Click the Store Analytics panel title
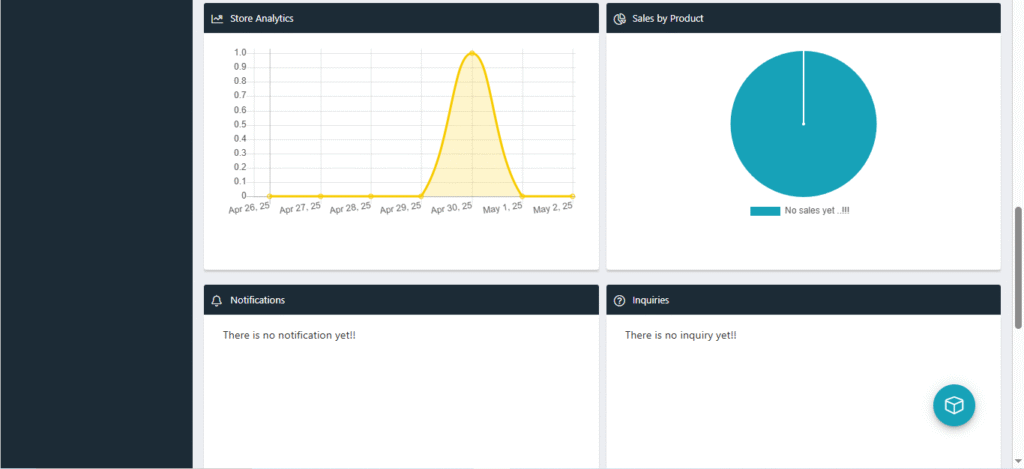This screenshot has height=469, width=1024. coord(262,18)
